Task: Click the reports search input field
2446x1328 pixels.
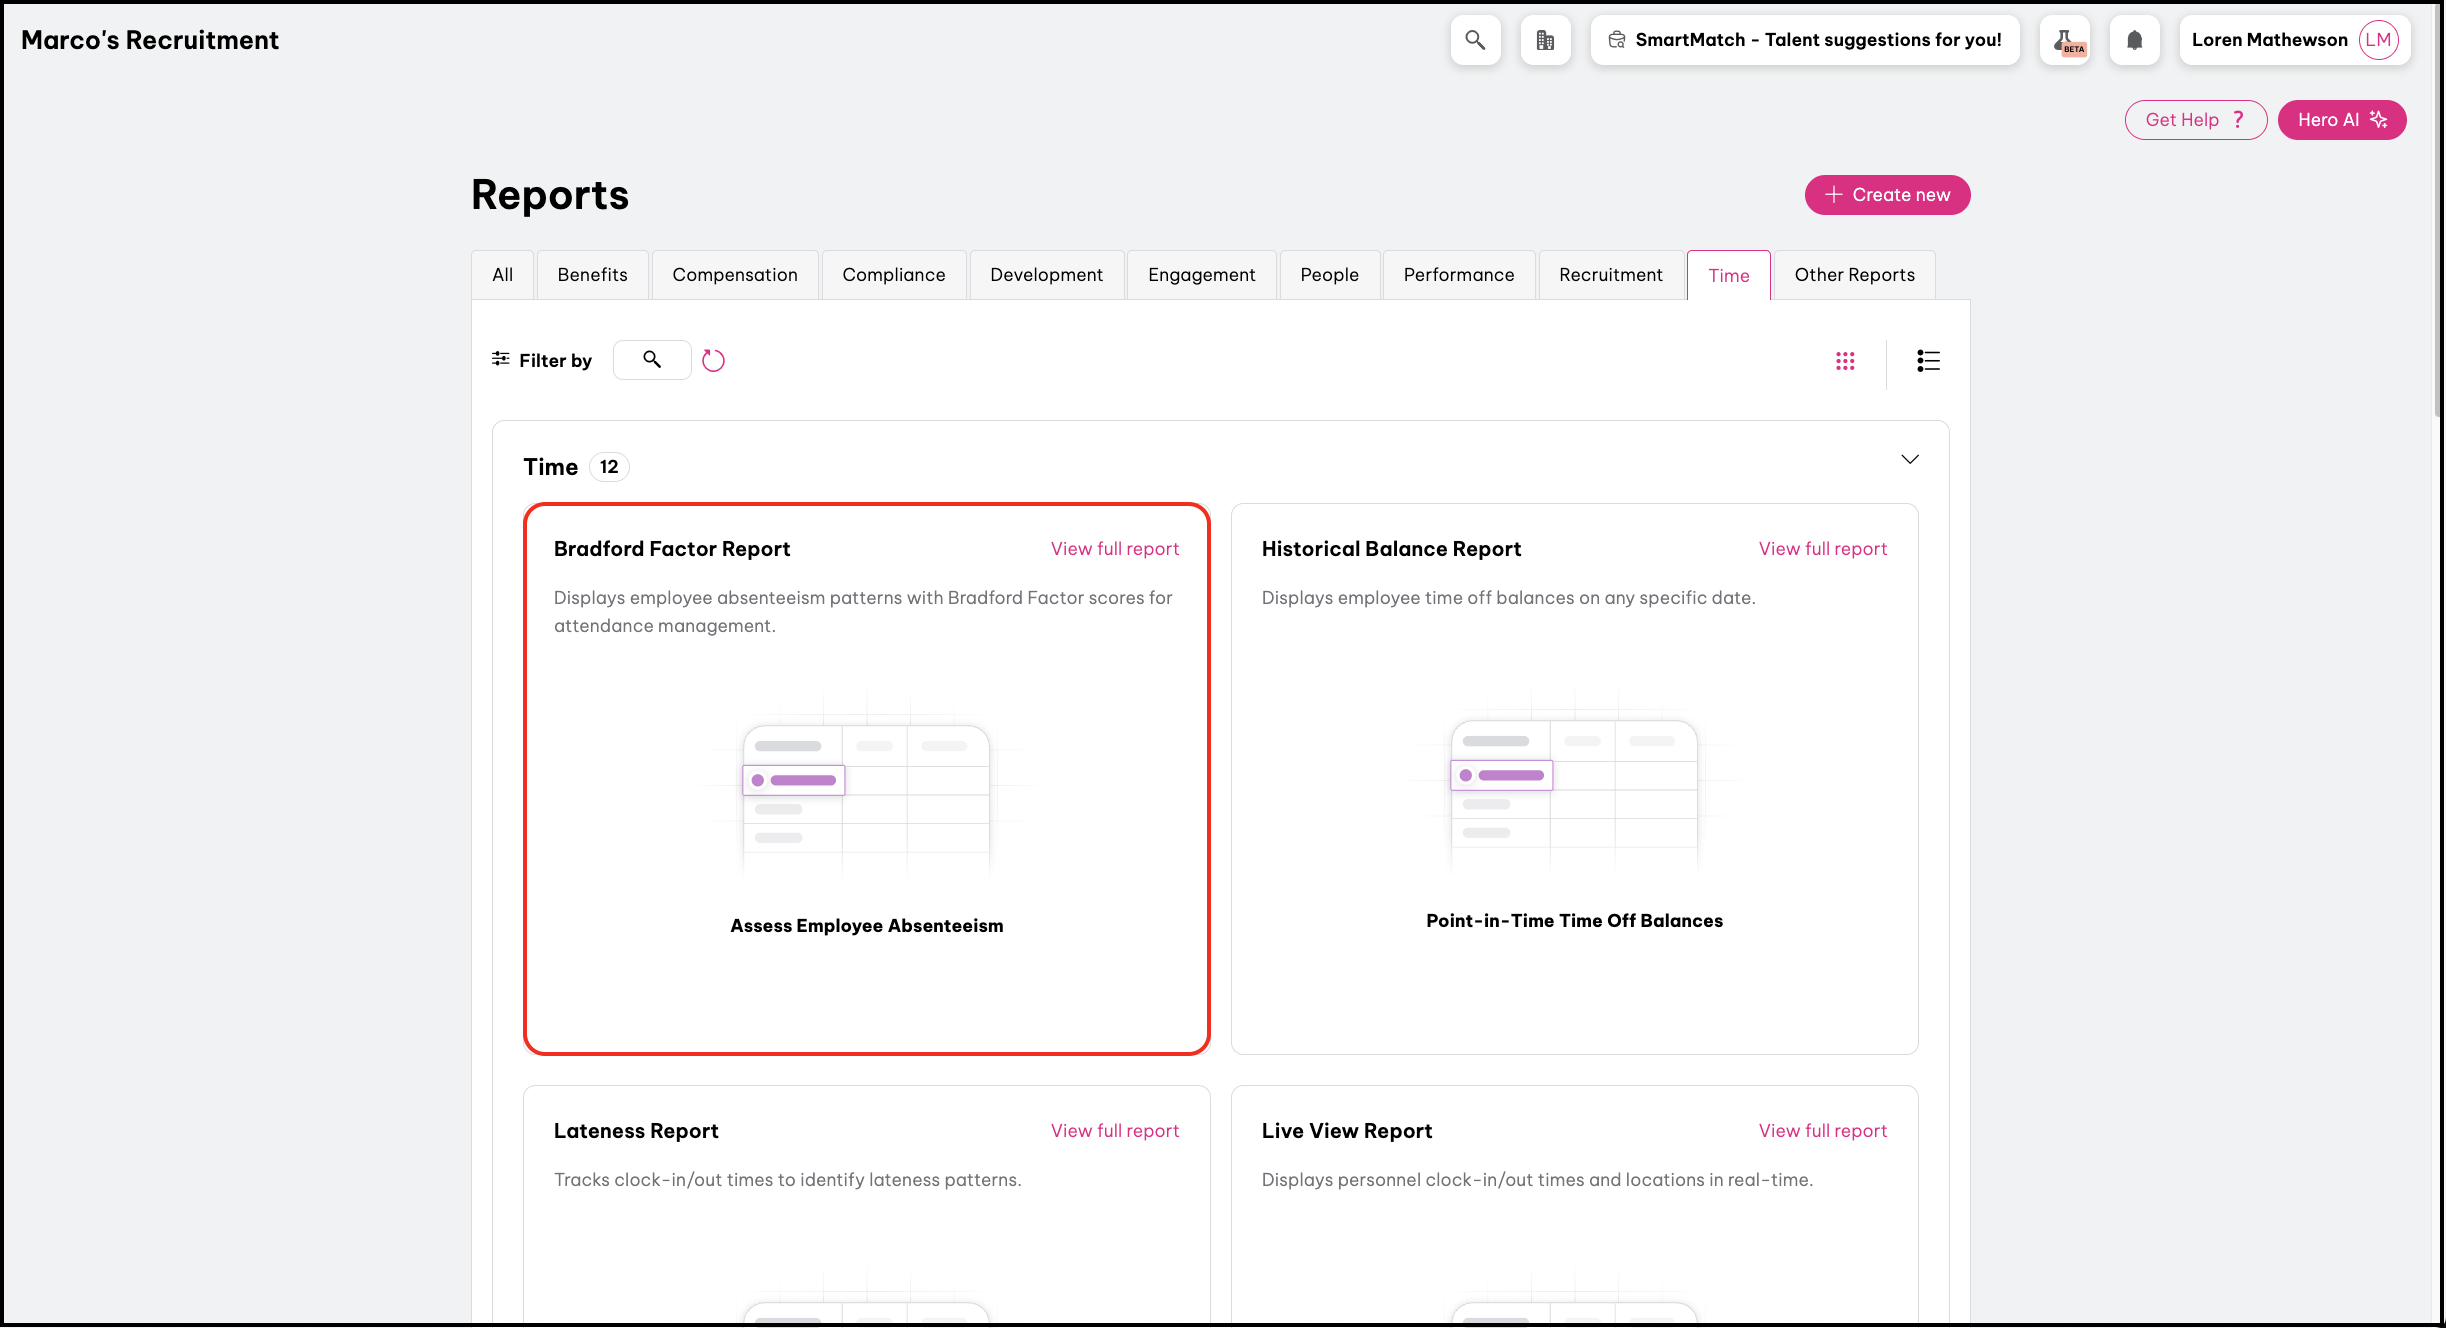Action: [x=652, y=360]
